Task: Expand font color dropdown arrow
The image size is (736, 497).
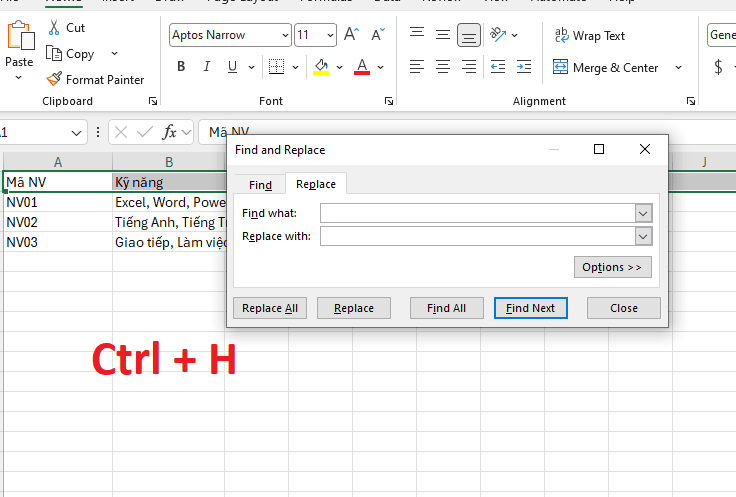Action: 380,67
